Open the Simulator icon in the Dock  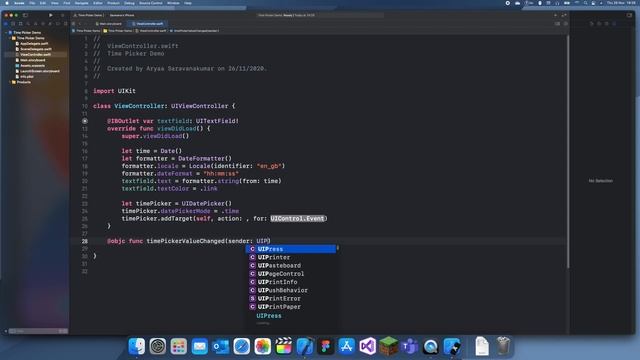coord(451,346)
